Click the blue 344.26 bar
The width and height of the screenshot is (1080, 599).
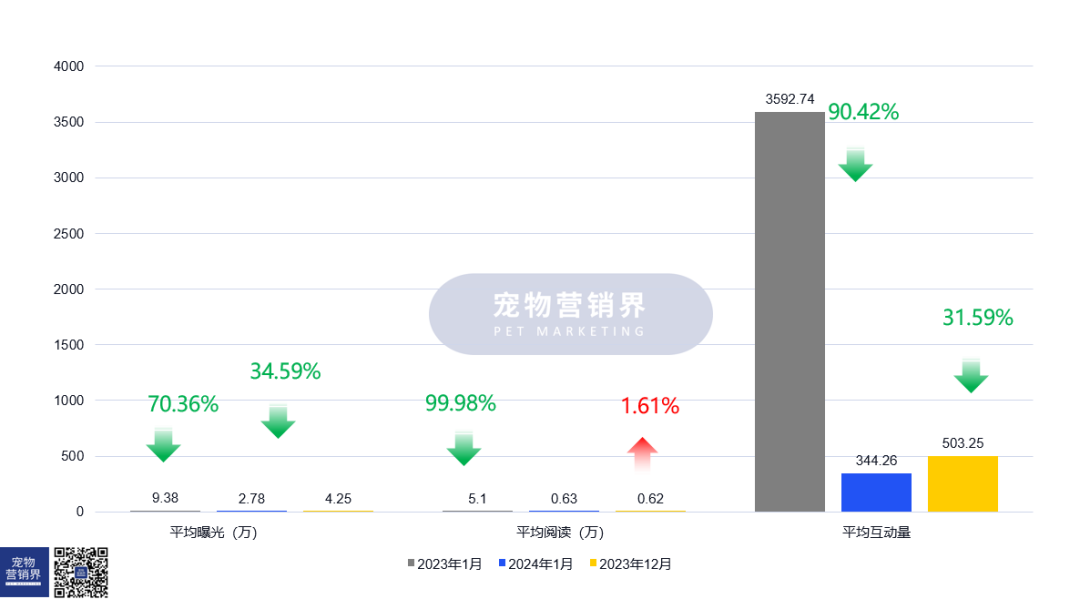876,492
